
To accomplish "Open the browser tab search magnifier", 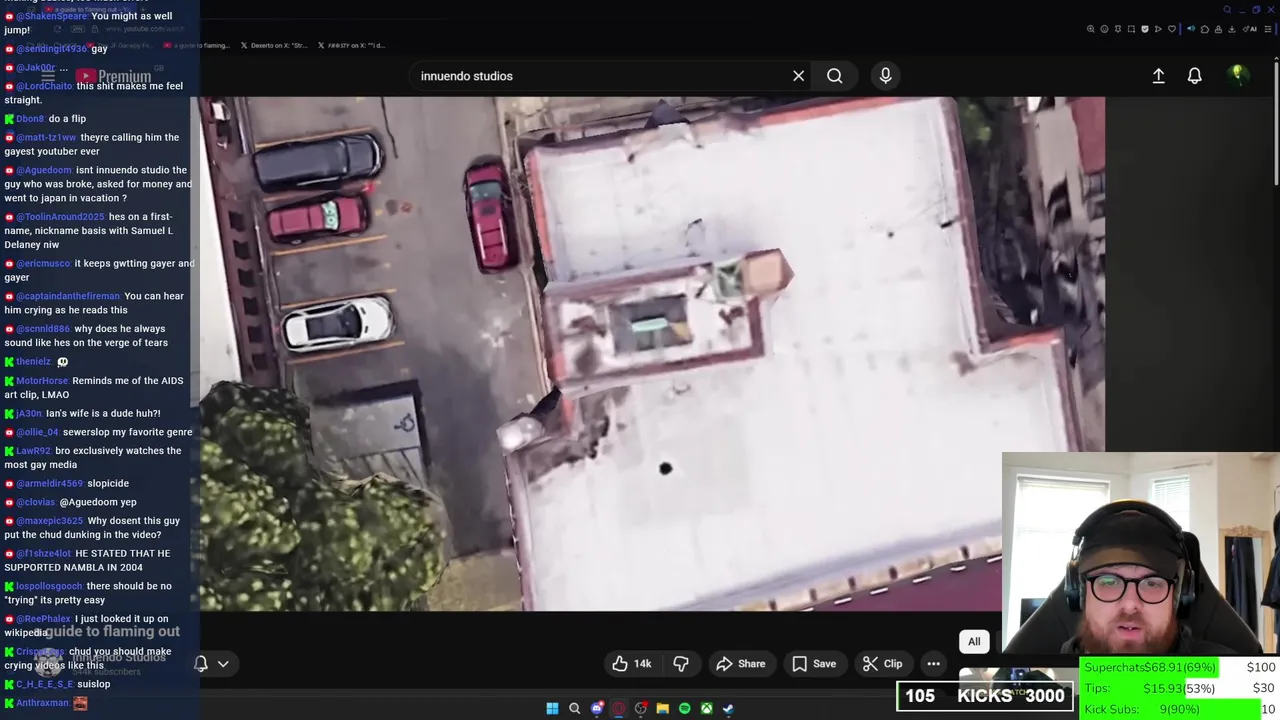I will [1227, 10].
